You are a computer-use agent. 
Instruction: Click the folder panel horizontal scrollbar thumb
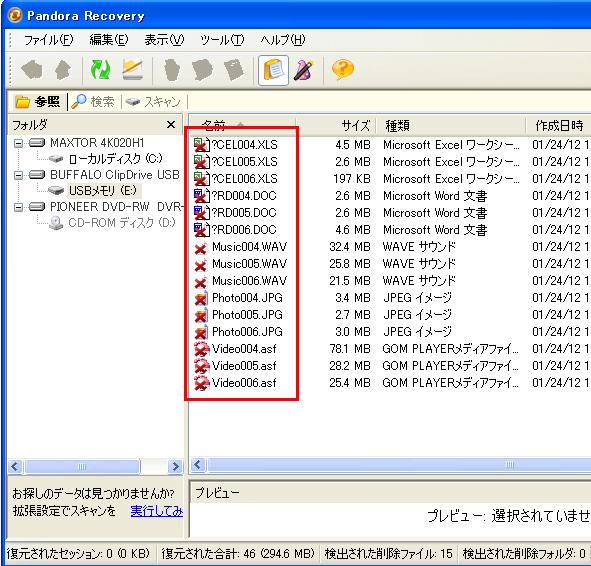click(x=82, y=467)
